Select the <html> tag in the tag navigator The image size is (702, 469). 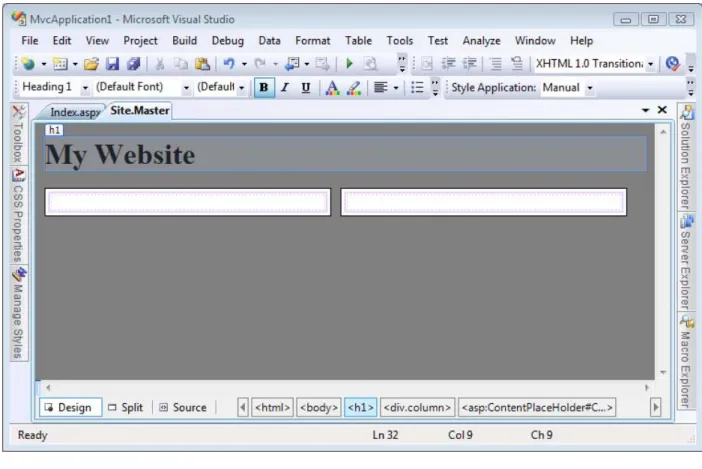272,407
